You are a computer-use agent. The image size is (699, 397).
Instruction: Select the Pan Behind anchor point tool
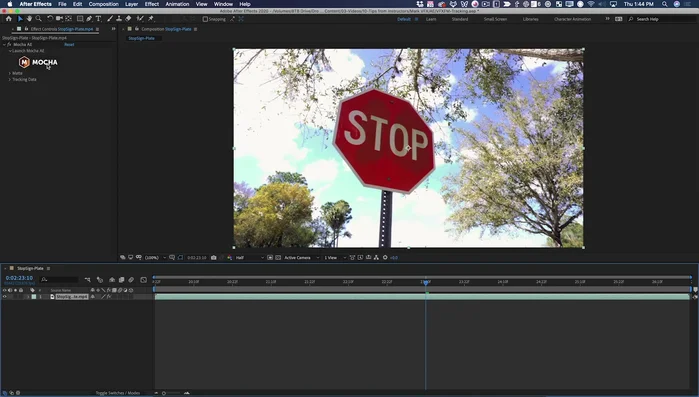coord(68,19)
